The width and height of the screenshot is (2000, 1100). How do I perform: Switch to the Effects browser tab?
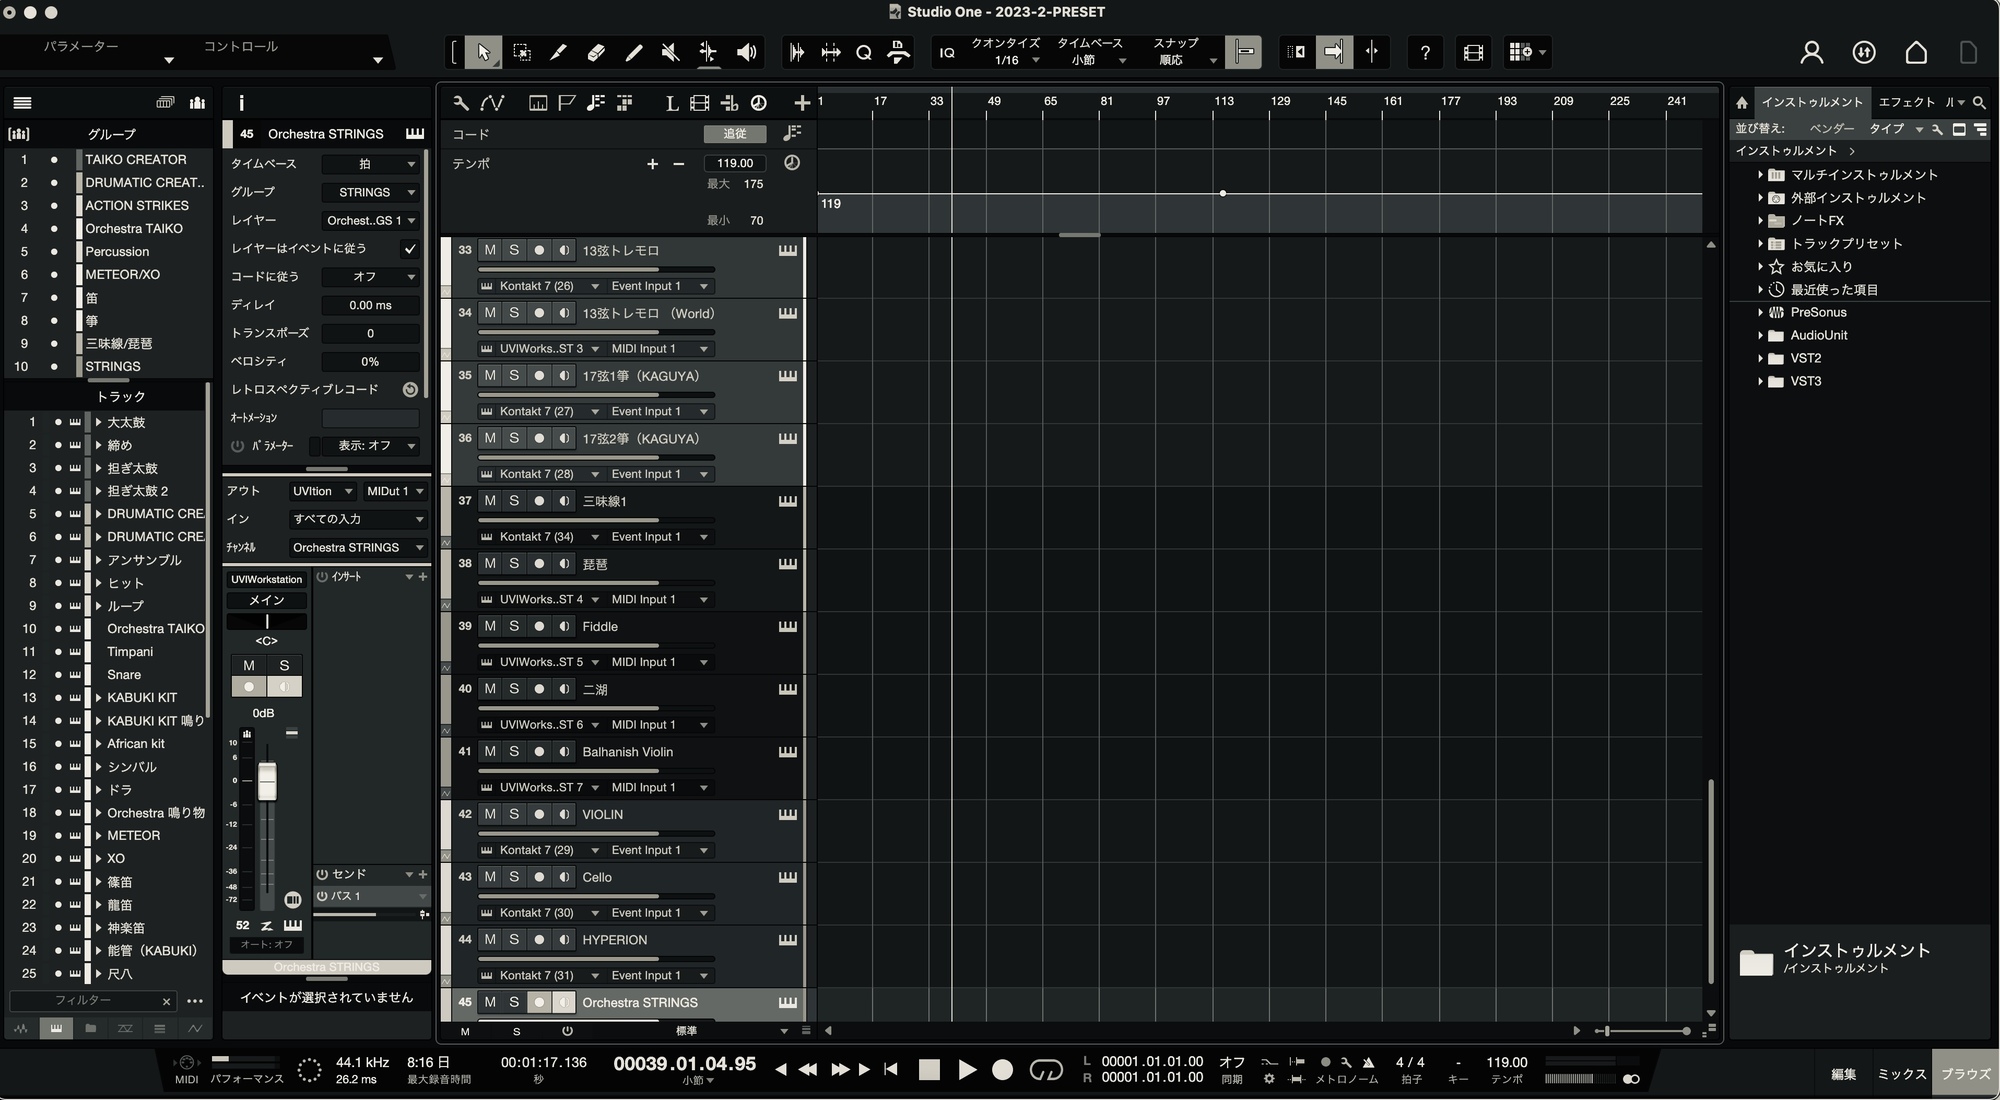1906,102
